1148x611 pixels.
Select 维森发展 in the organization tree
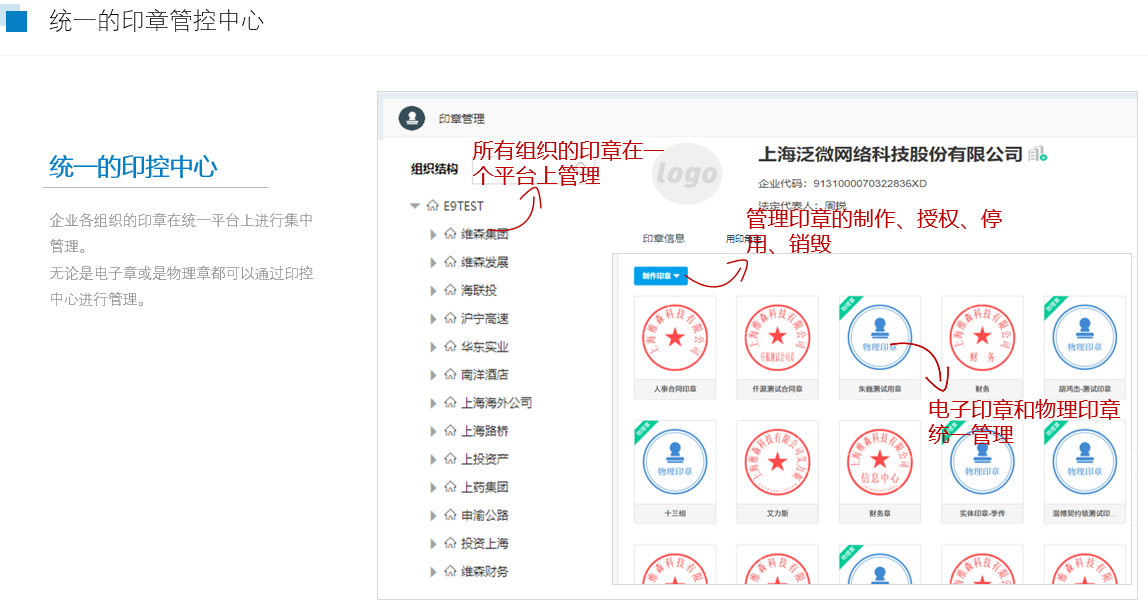(485, 262)
